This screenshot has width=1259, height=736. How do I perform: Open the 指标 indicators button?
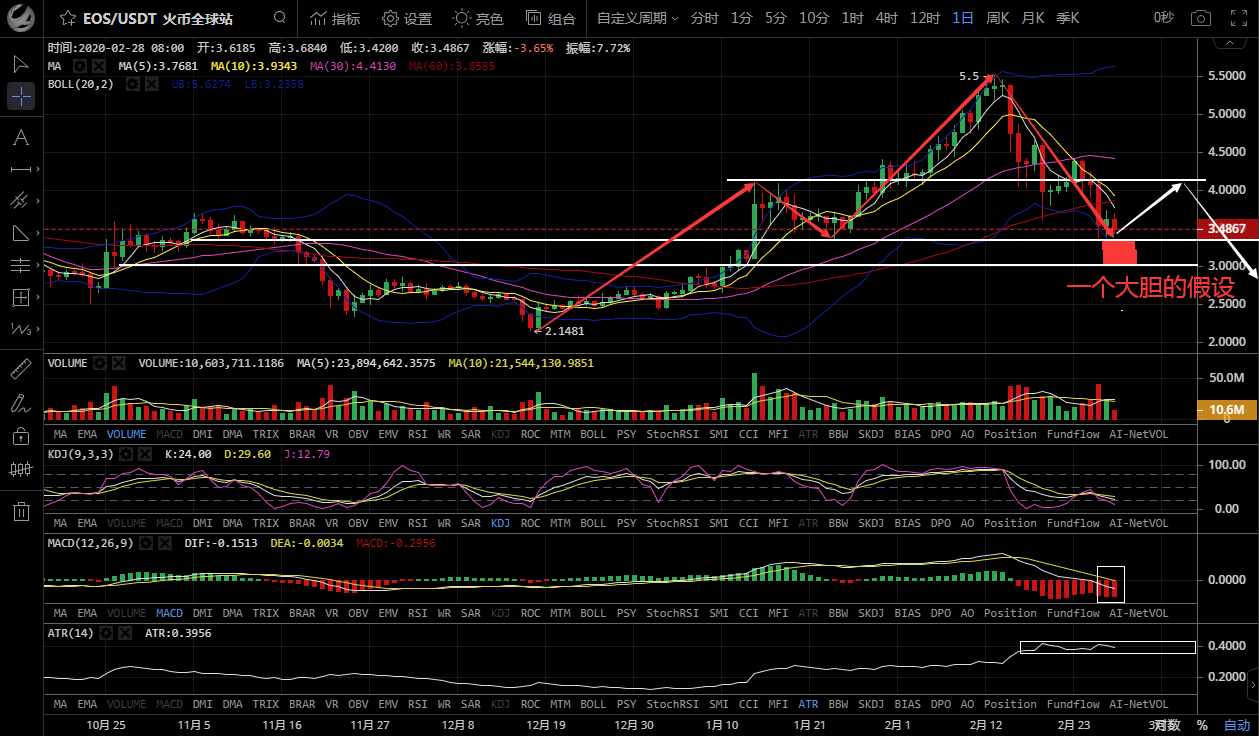[335, 18]
